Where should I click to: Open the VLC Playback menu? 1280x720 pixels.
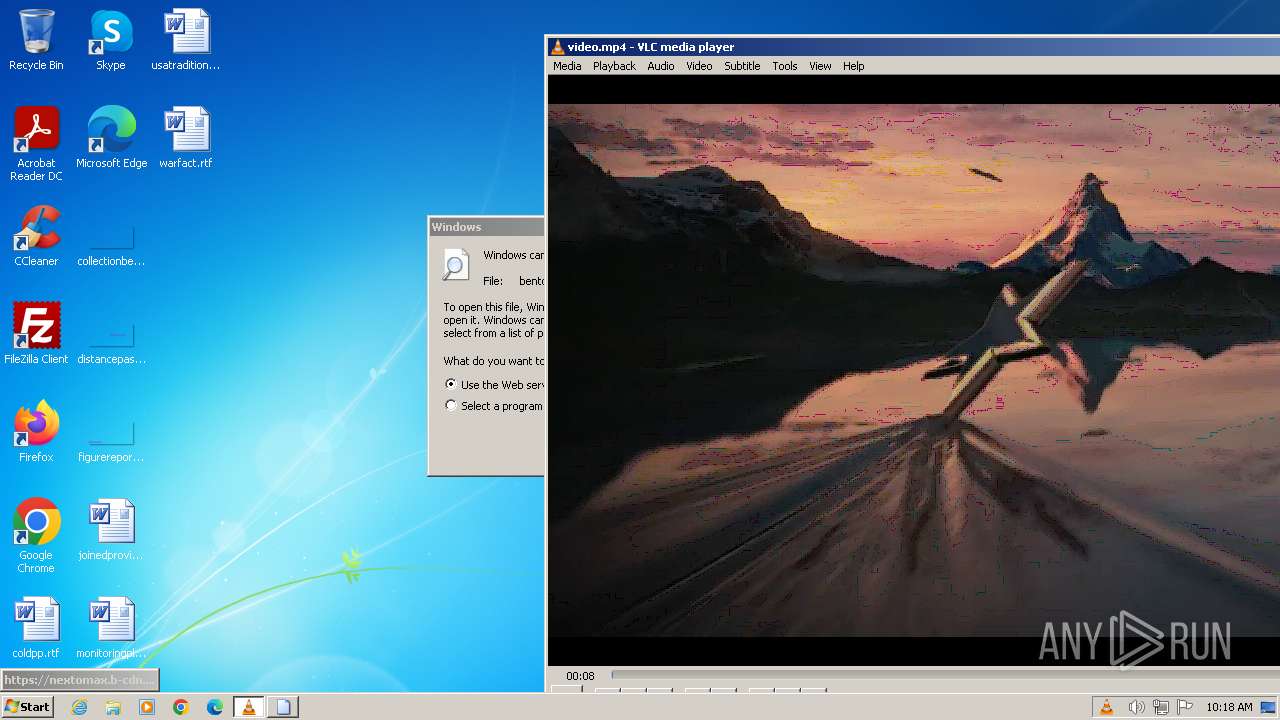pos(614,66)
